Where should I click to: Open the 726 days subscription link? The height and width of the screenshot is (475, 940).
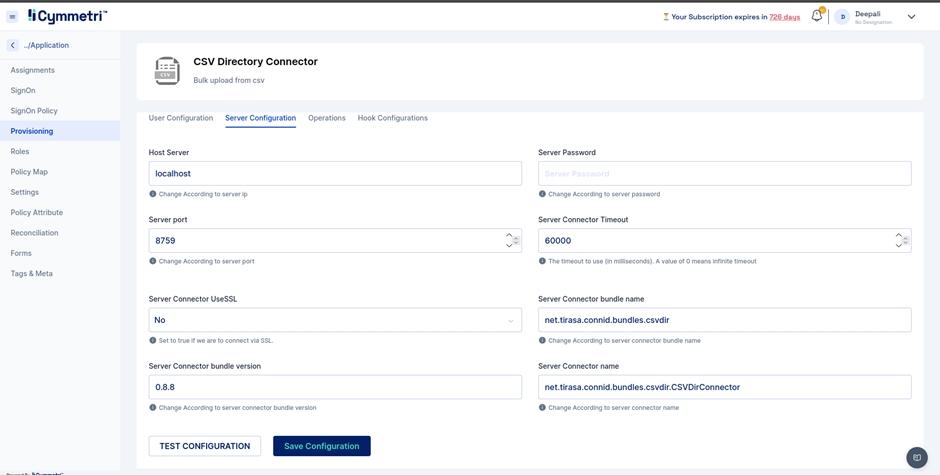(x=785, y=17)
